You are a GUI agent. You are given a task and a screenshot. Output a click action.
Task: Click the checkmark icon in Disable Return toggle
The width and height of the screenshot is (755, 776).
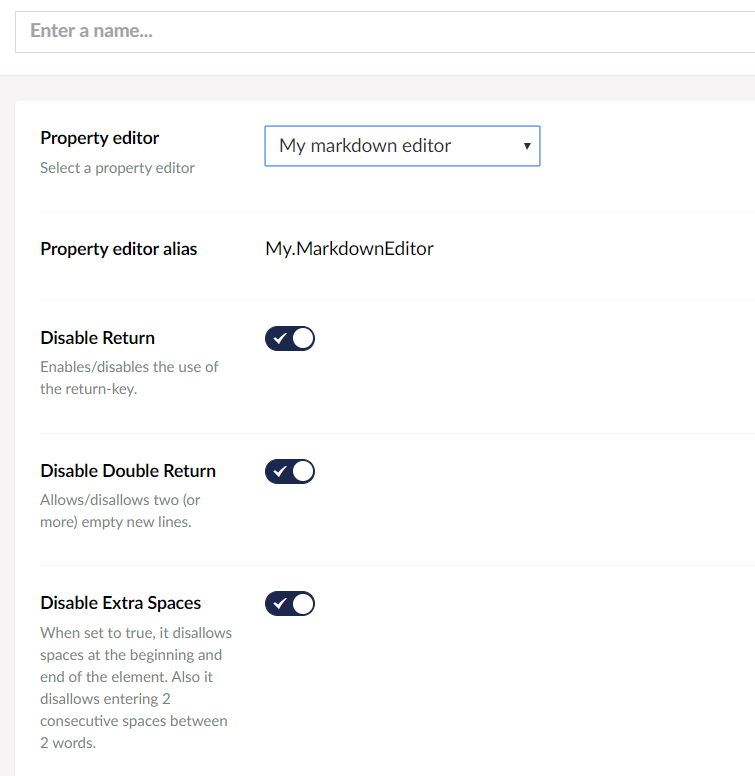tap(280, 338)
